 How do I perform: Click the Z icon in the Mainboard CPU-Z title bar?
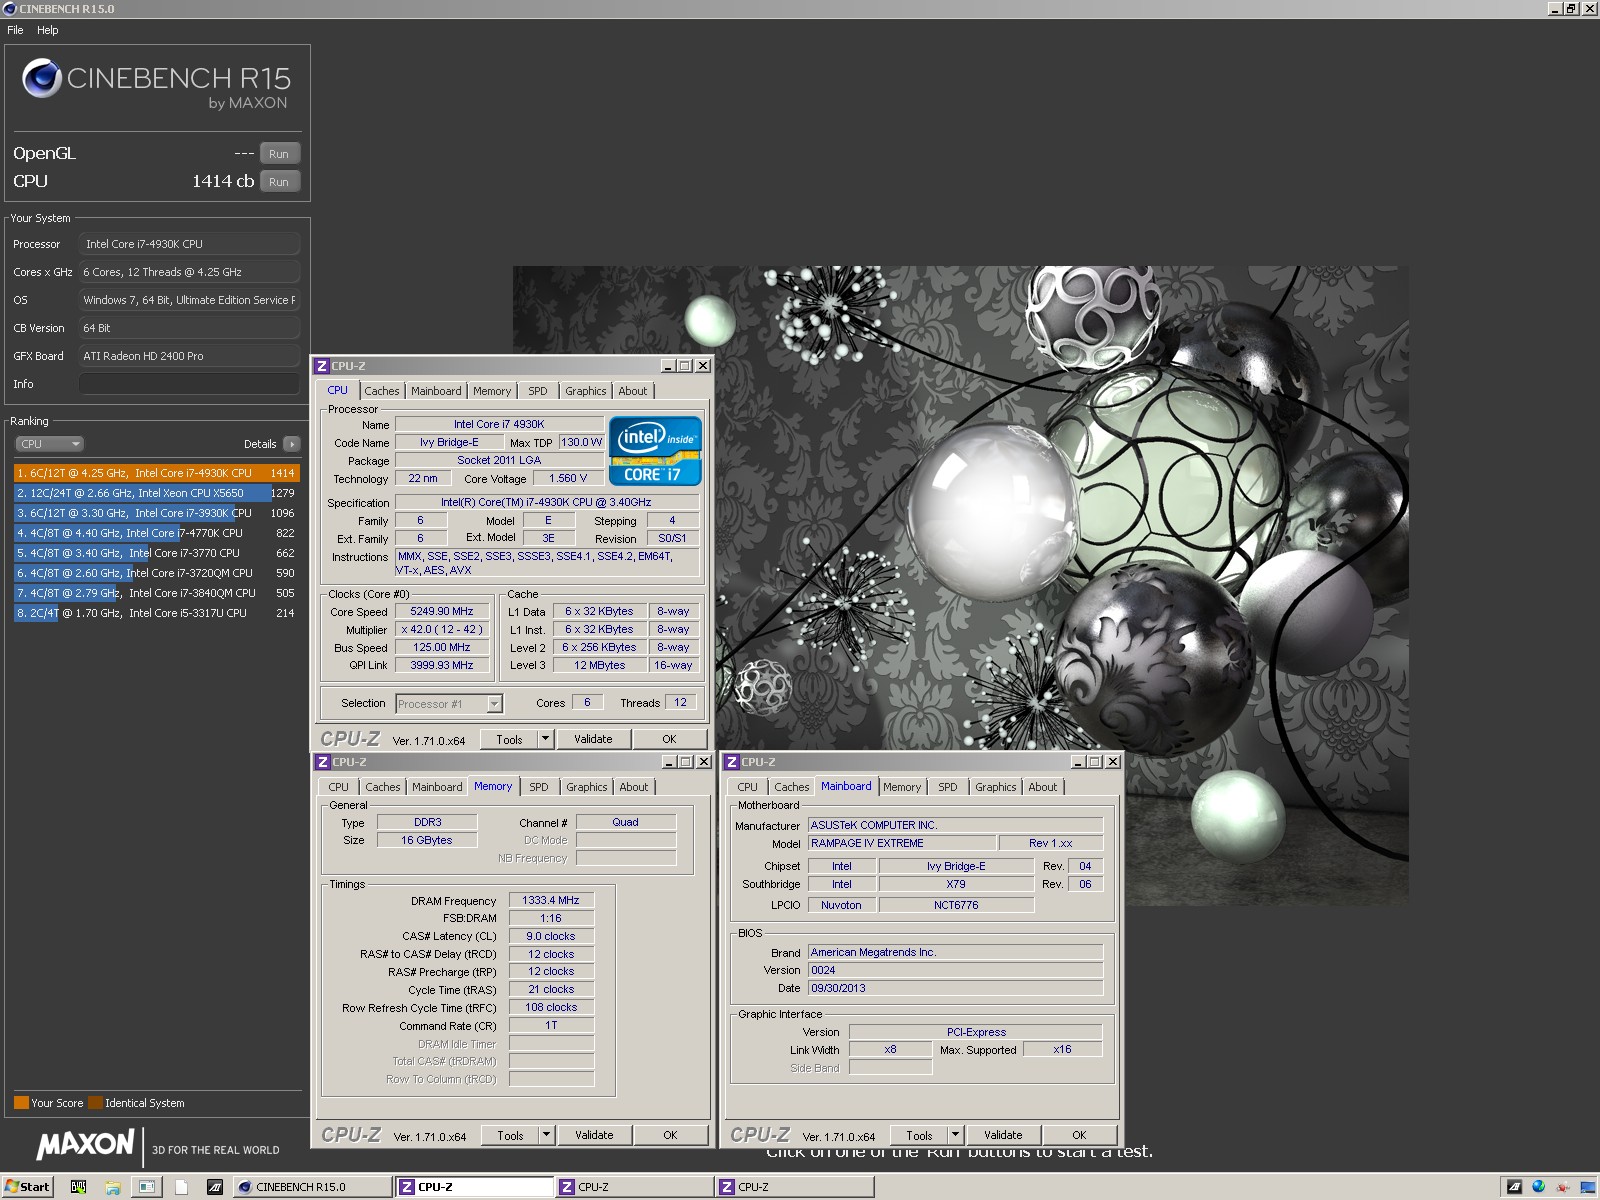732,762
